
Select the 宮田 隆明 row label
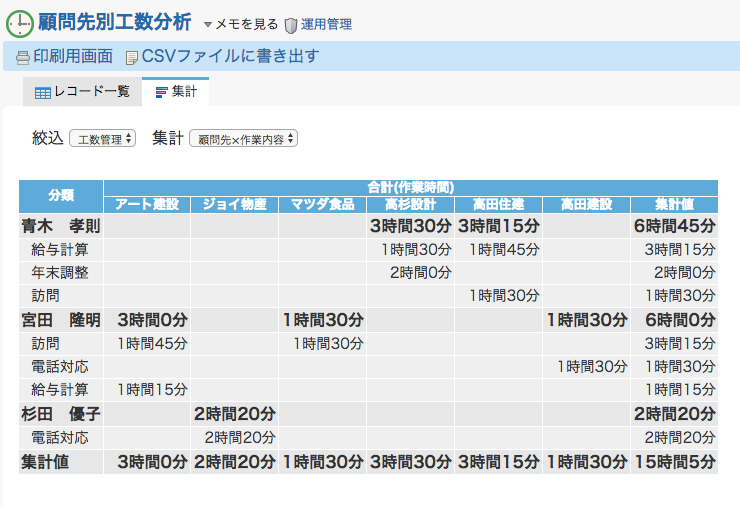pyautogui.click(x=61, y=320)
